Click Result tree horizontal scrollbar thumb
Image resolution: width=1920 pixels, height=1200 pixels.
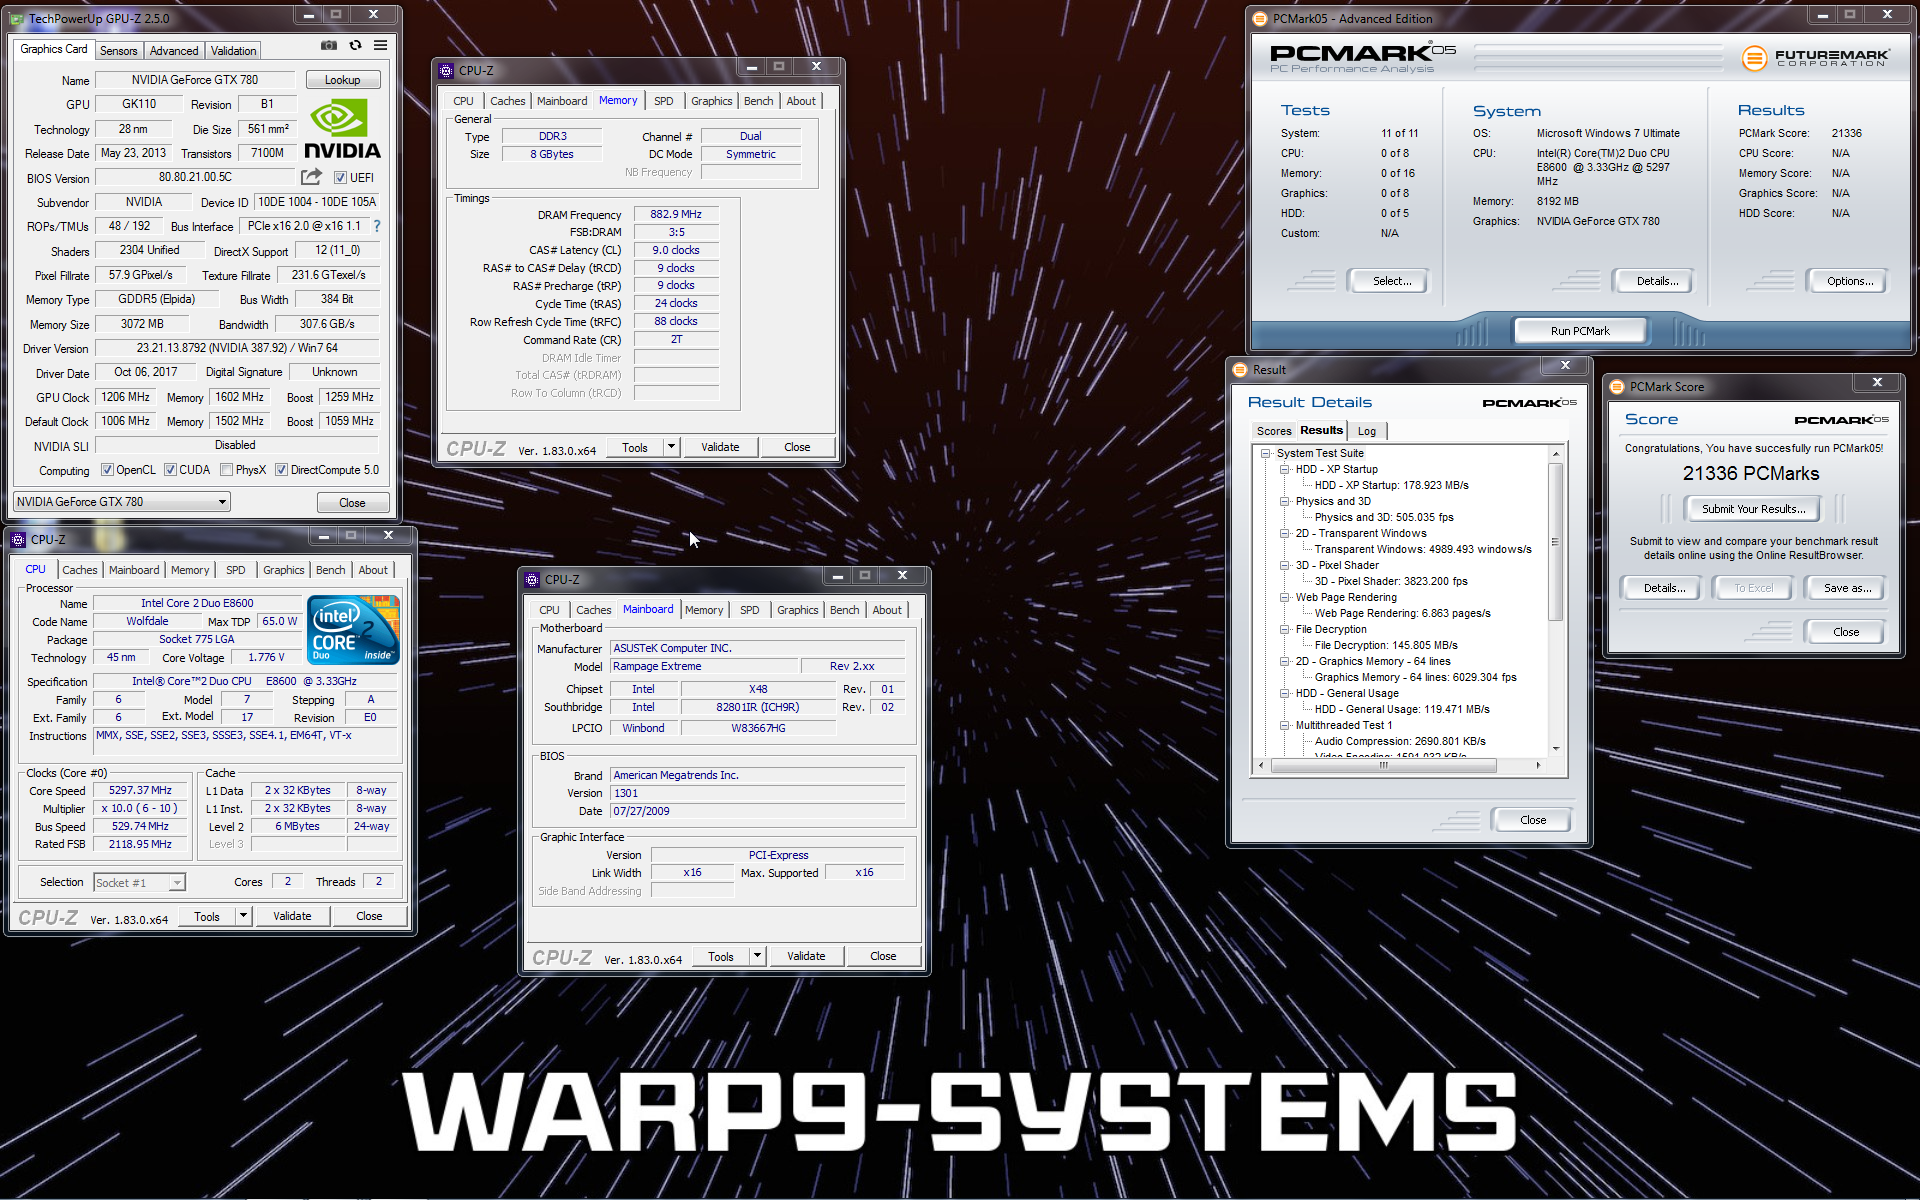click(x=1384, y=765)
